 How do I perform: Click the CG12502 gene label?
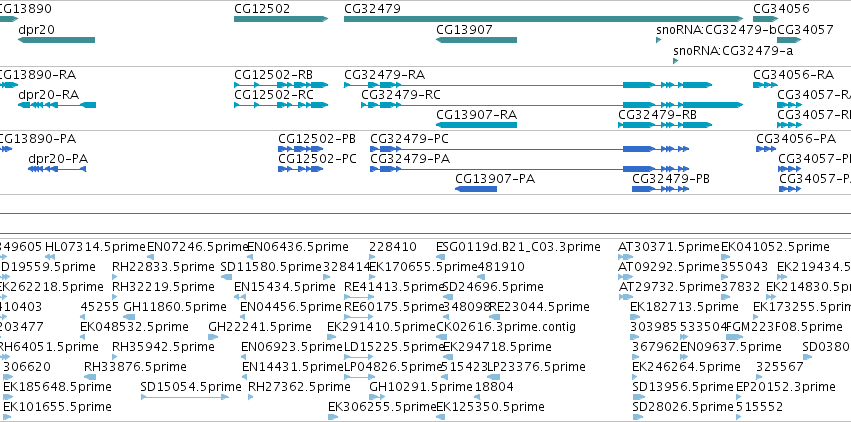[x=262, y=9]
